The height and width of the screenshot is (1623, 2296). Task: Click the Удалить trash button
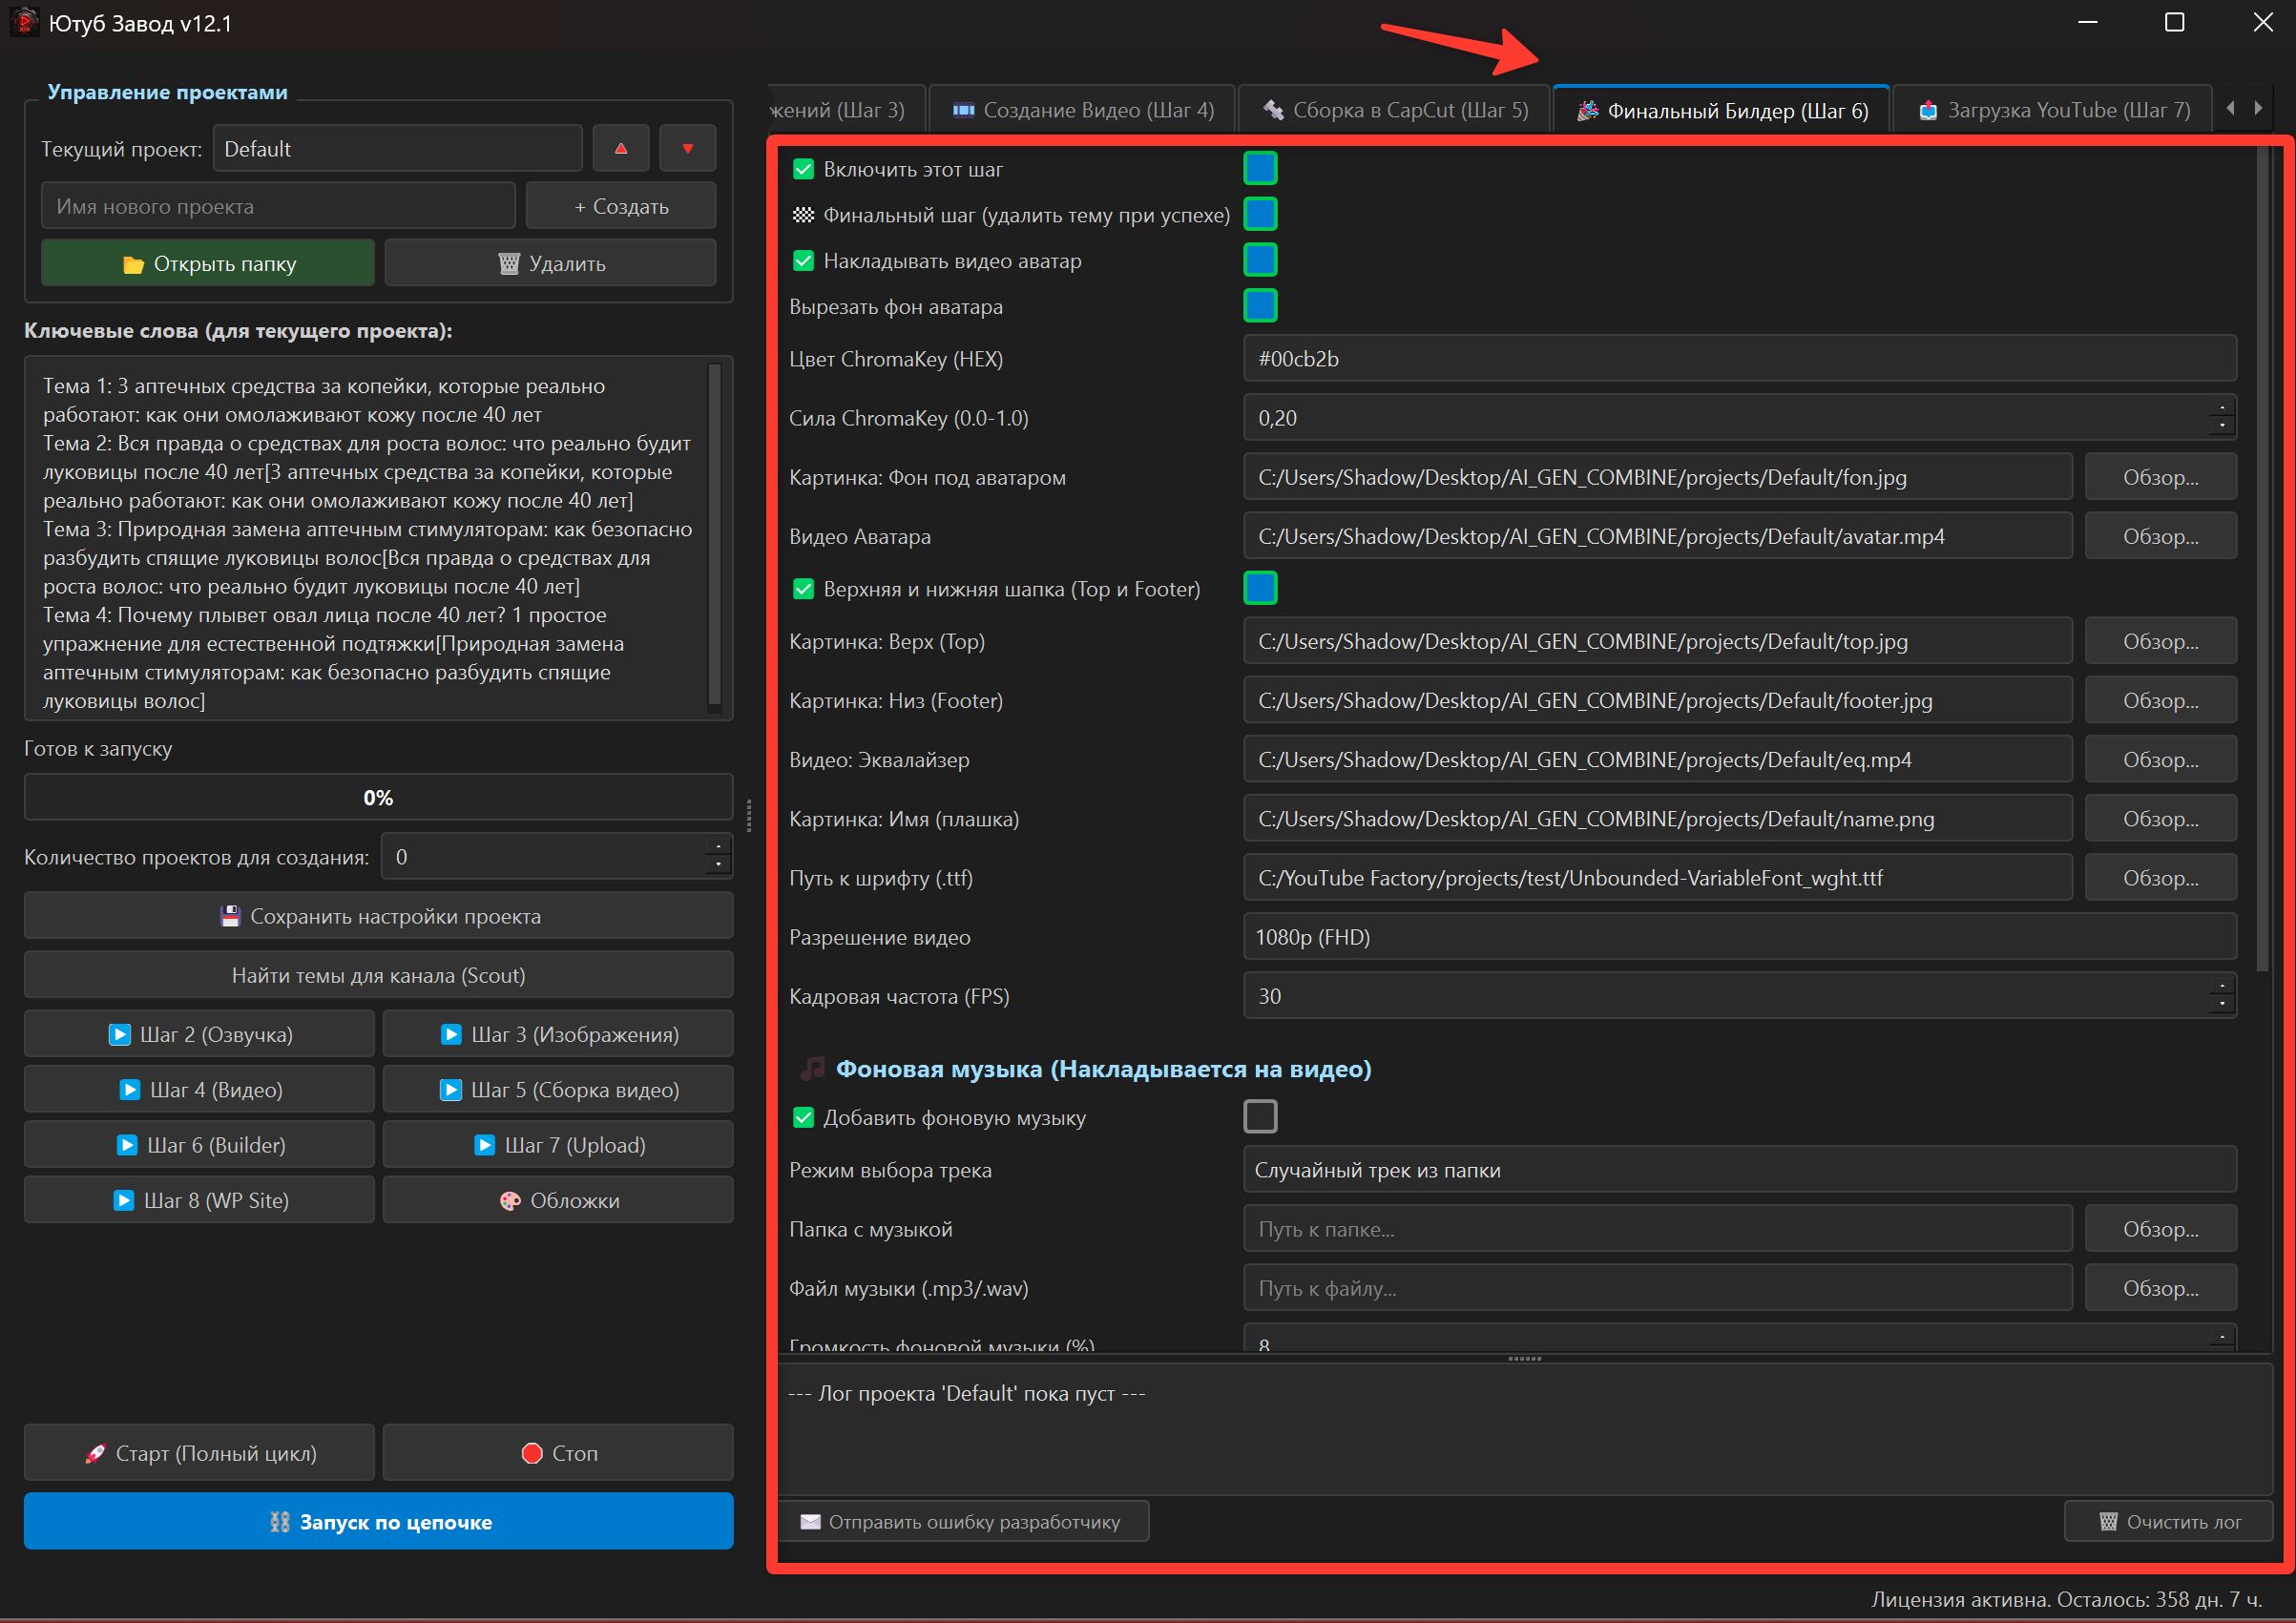(x=550, y=263)
